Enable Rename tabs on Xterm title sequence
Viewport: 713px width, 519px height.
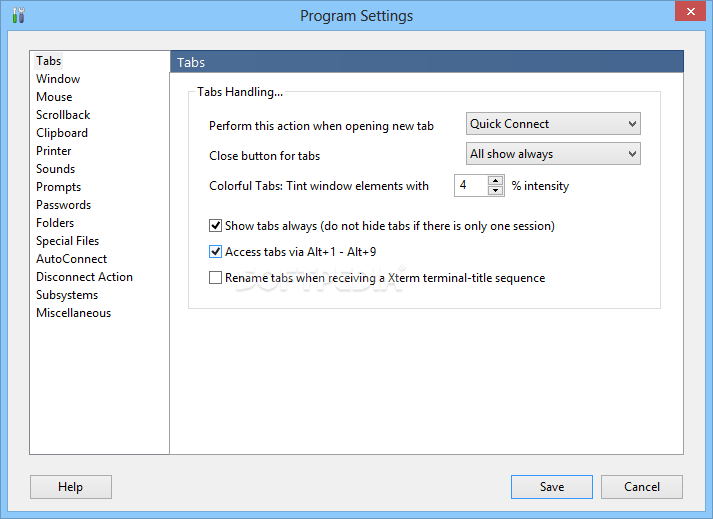tap(215, 277)
